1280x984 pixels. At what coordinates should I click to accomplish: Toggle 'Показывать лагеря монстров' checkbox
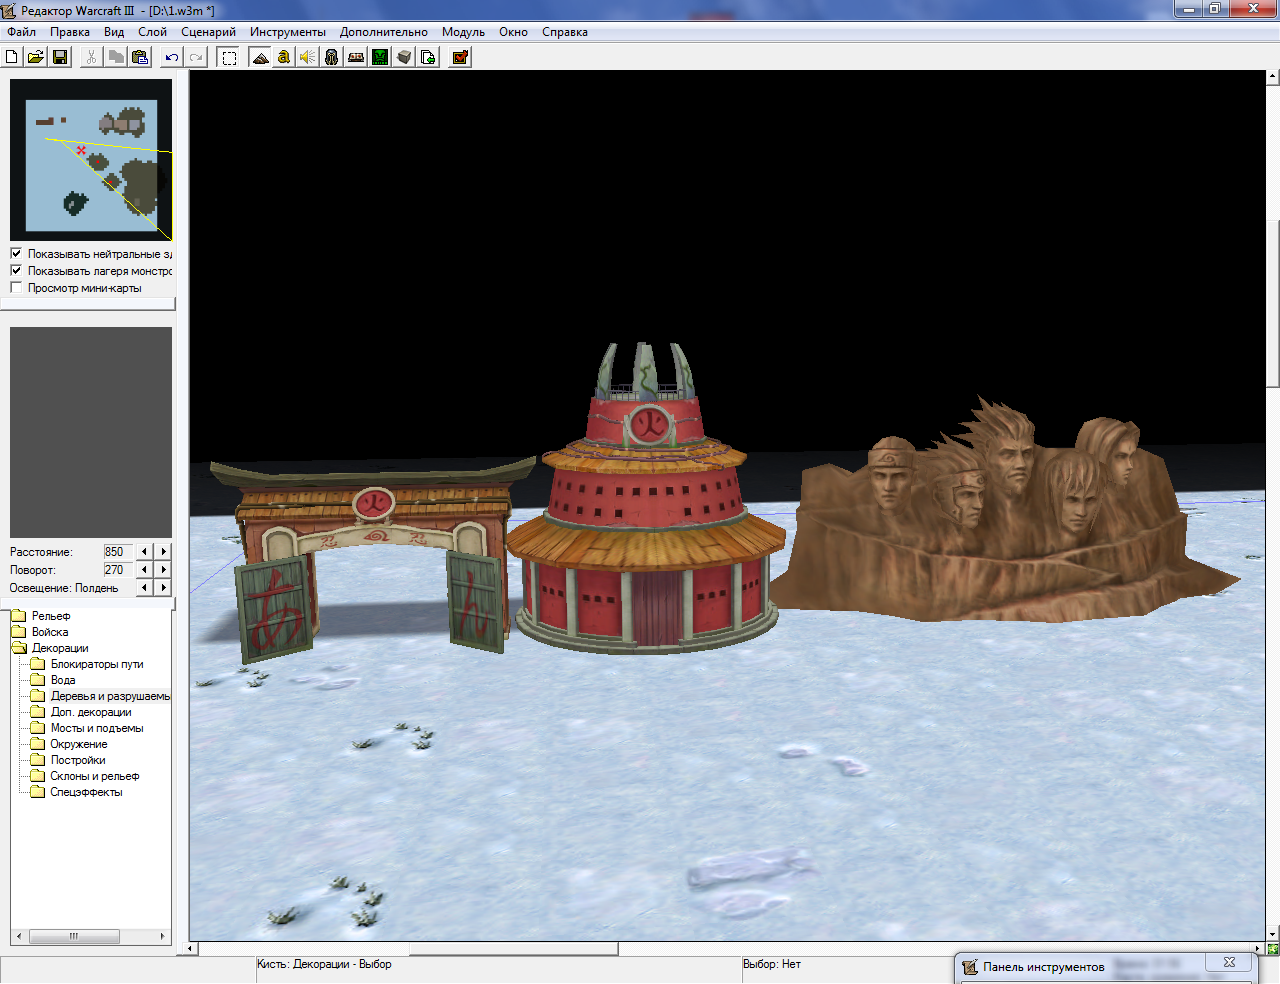click(16, 271)
